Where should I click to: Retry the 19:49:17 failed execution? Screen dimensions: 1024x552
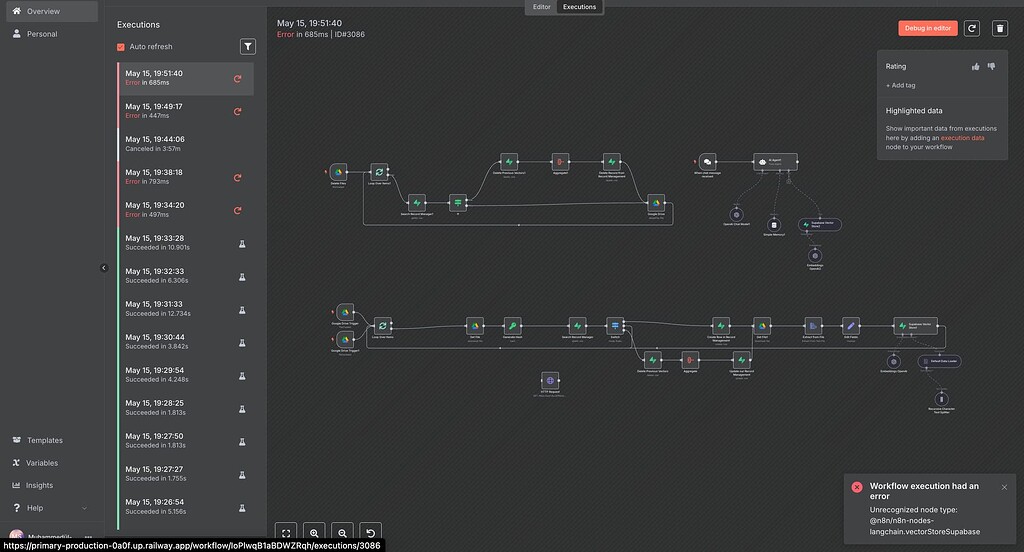237,111
